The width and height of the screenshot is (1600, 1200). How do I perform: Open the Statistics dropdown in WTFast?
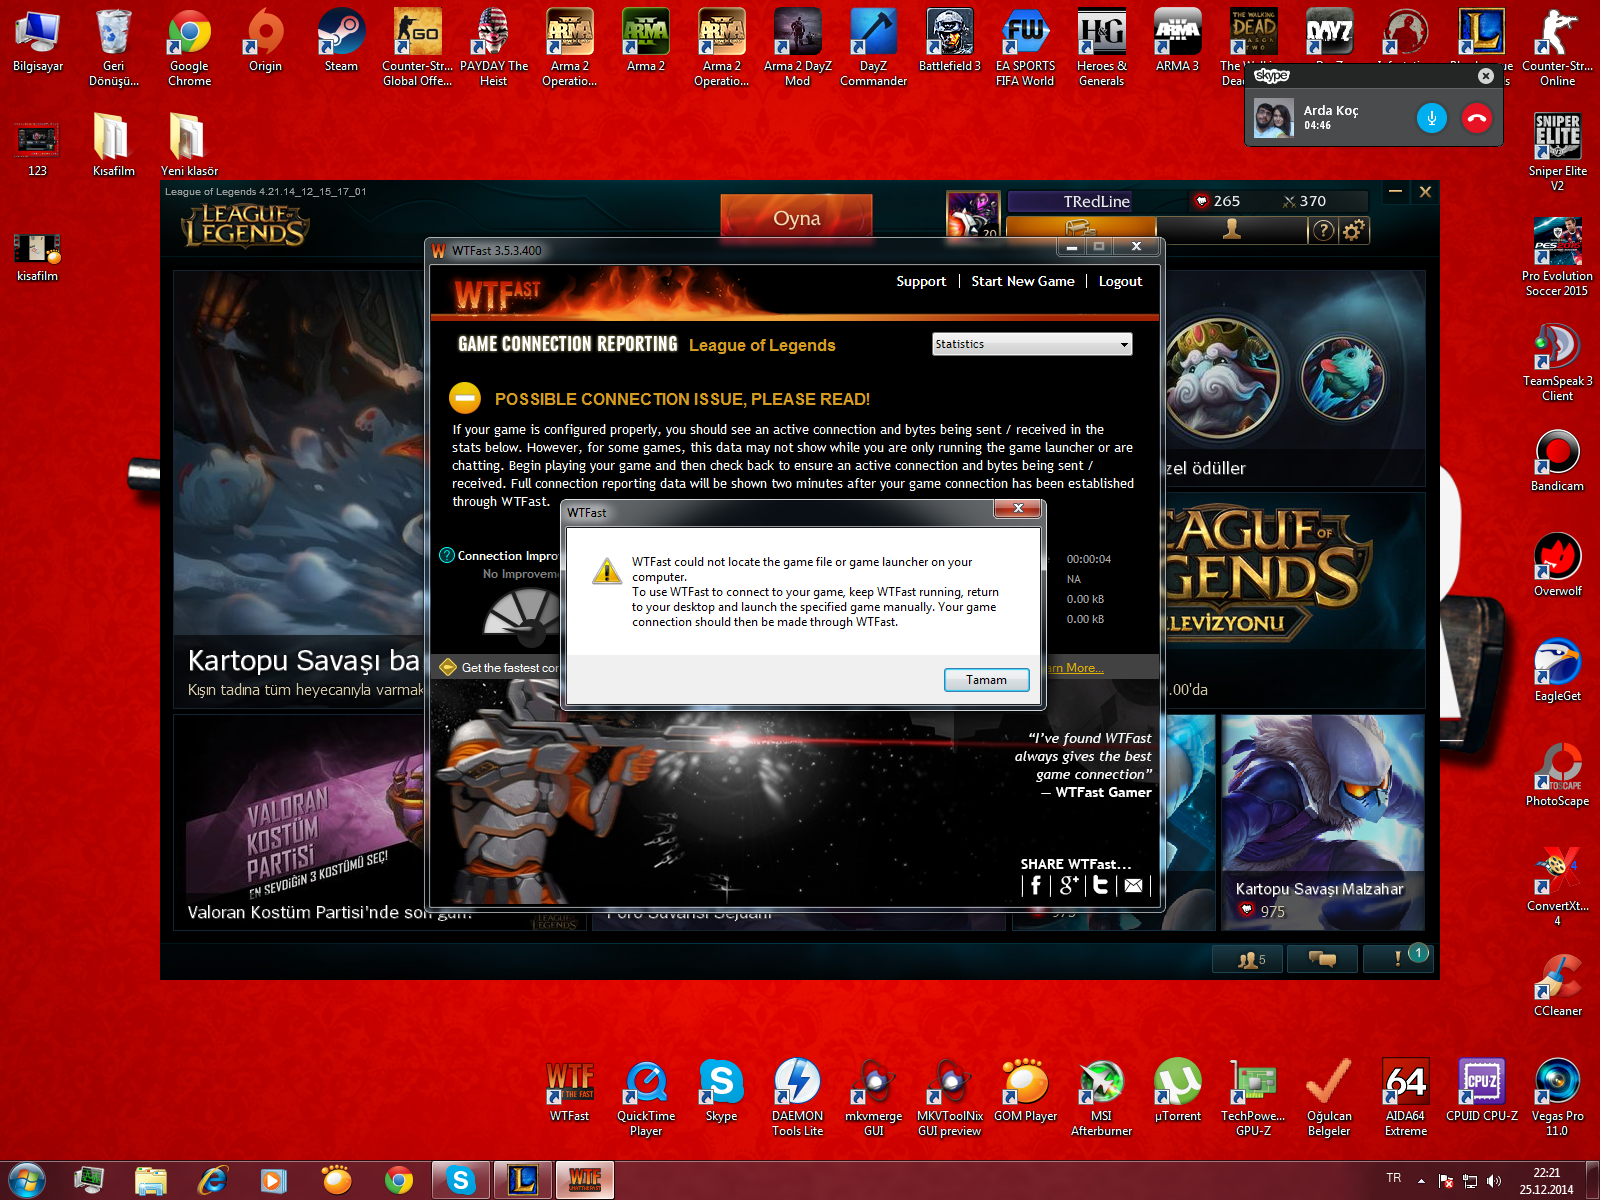click(1032, 344)
